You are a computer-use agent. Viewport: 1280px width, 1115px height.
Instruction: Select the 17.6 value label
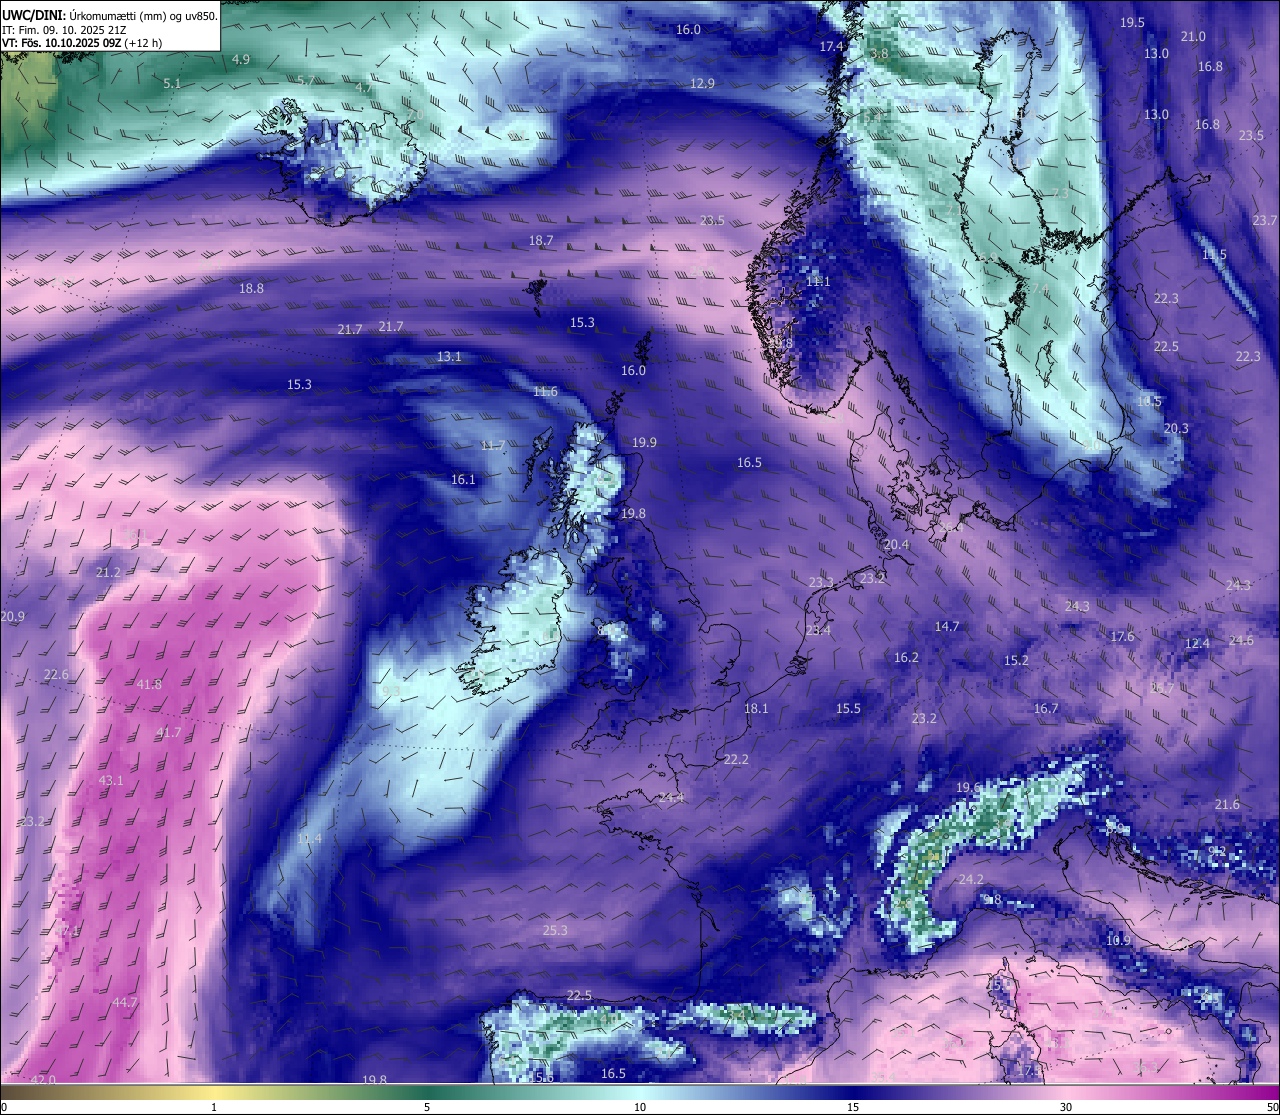coord(1122,637)
